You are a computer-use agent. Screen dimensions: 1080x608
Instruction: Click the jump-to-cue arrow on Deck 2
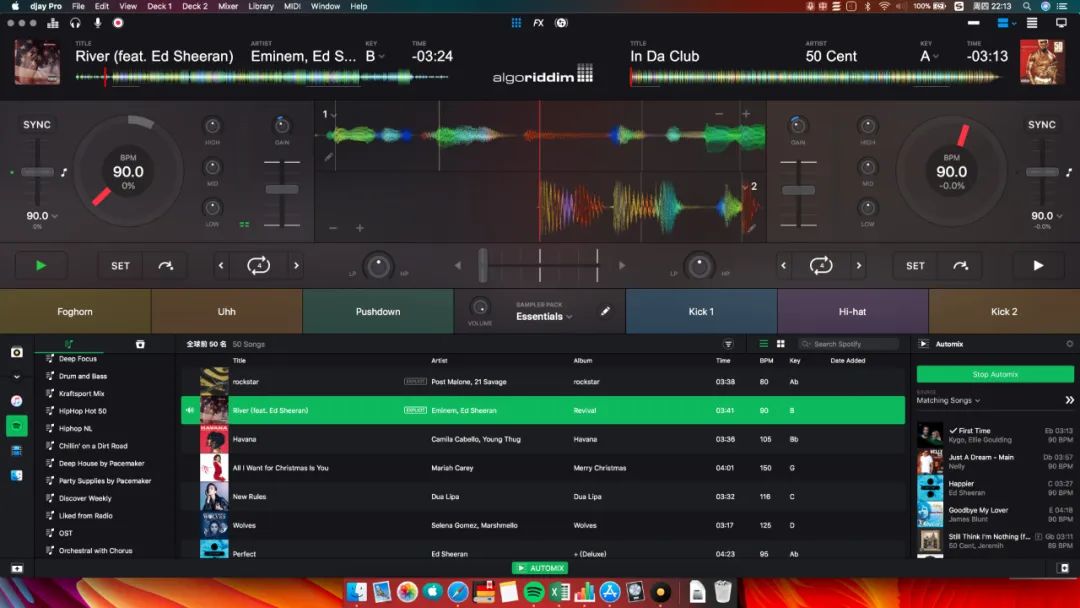pos(960,266)
